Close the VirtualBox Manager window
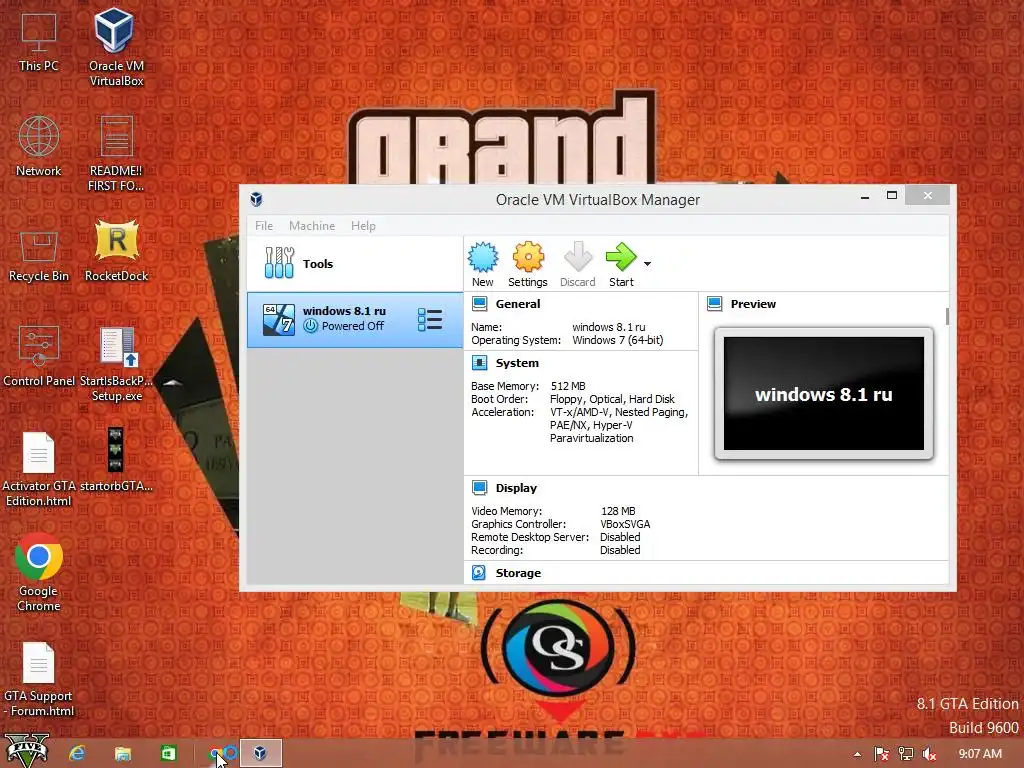1024x768 pixels. tap(927, 196)
